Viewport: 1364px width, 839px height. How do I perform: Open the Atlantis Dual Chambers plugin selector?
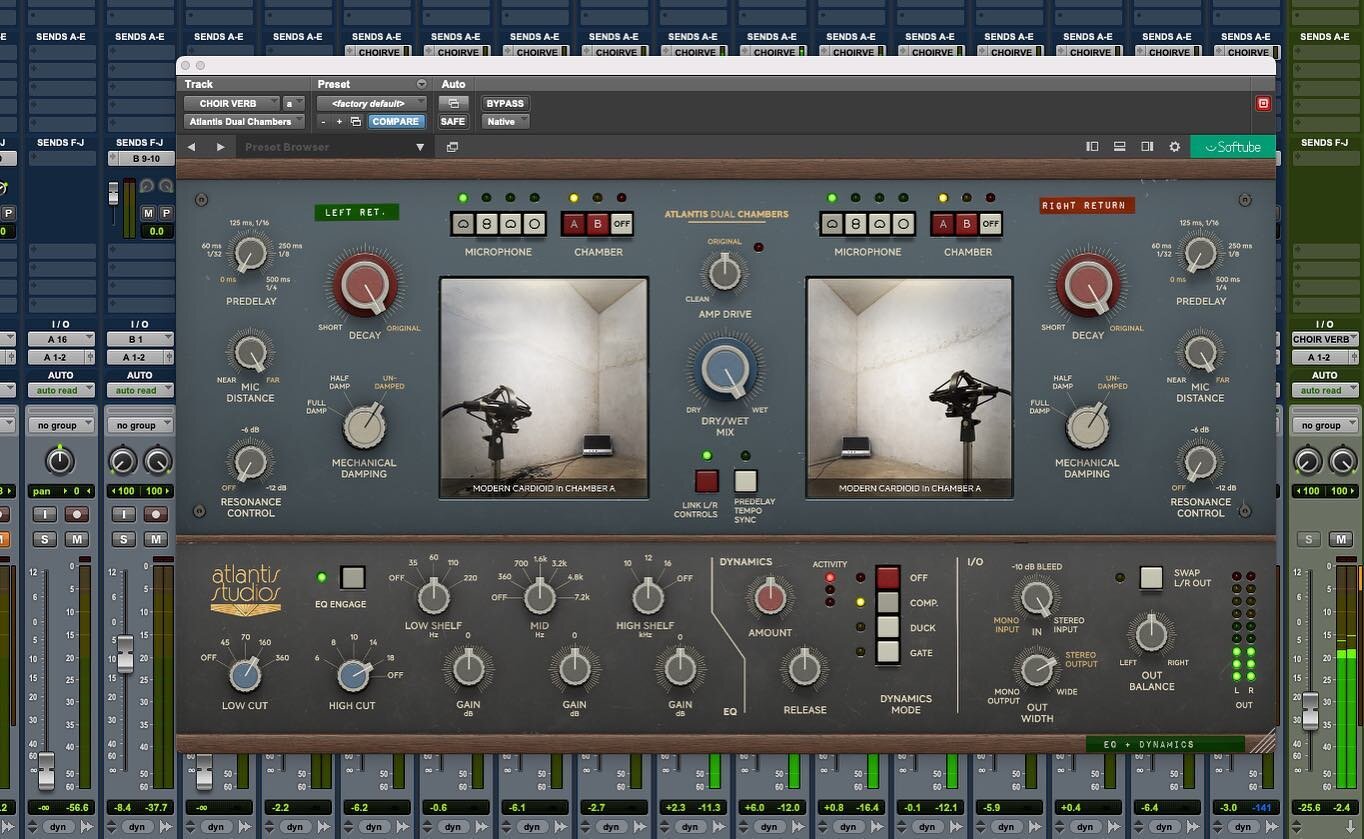(245, 122)
